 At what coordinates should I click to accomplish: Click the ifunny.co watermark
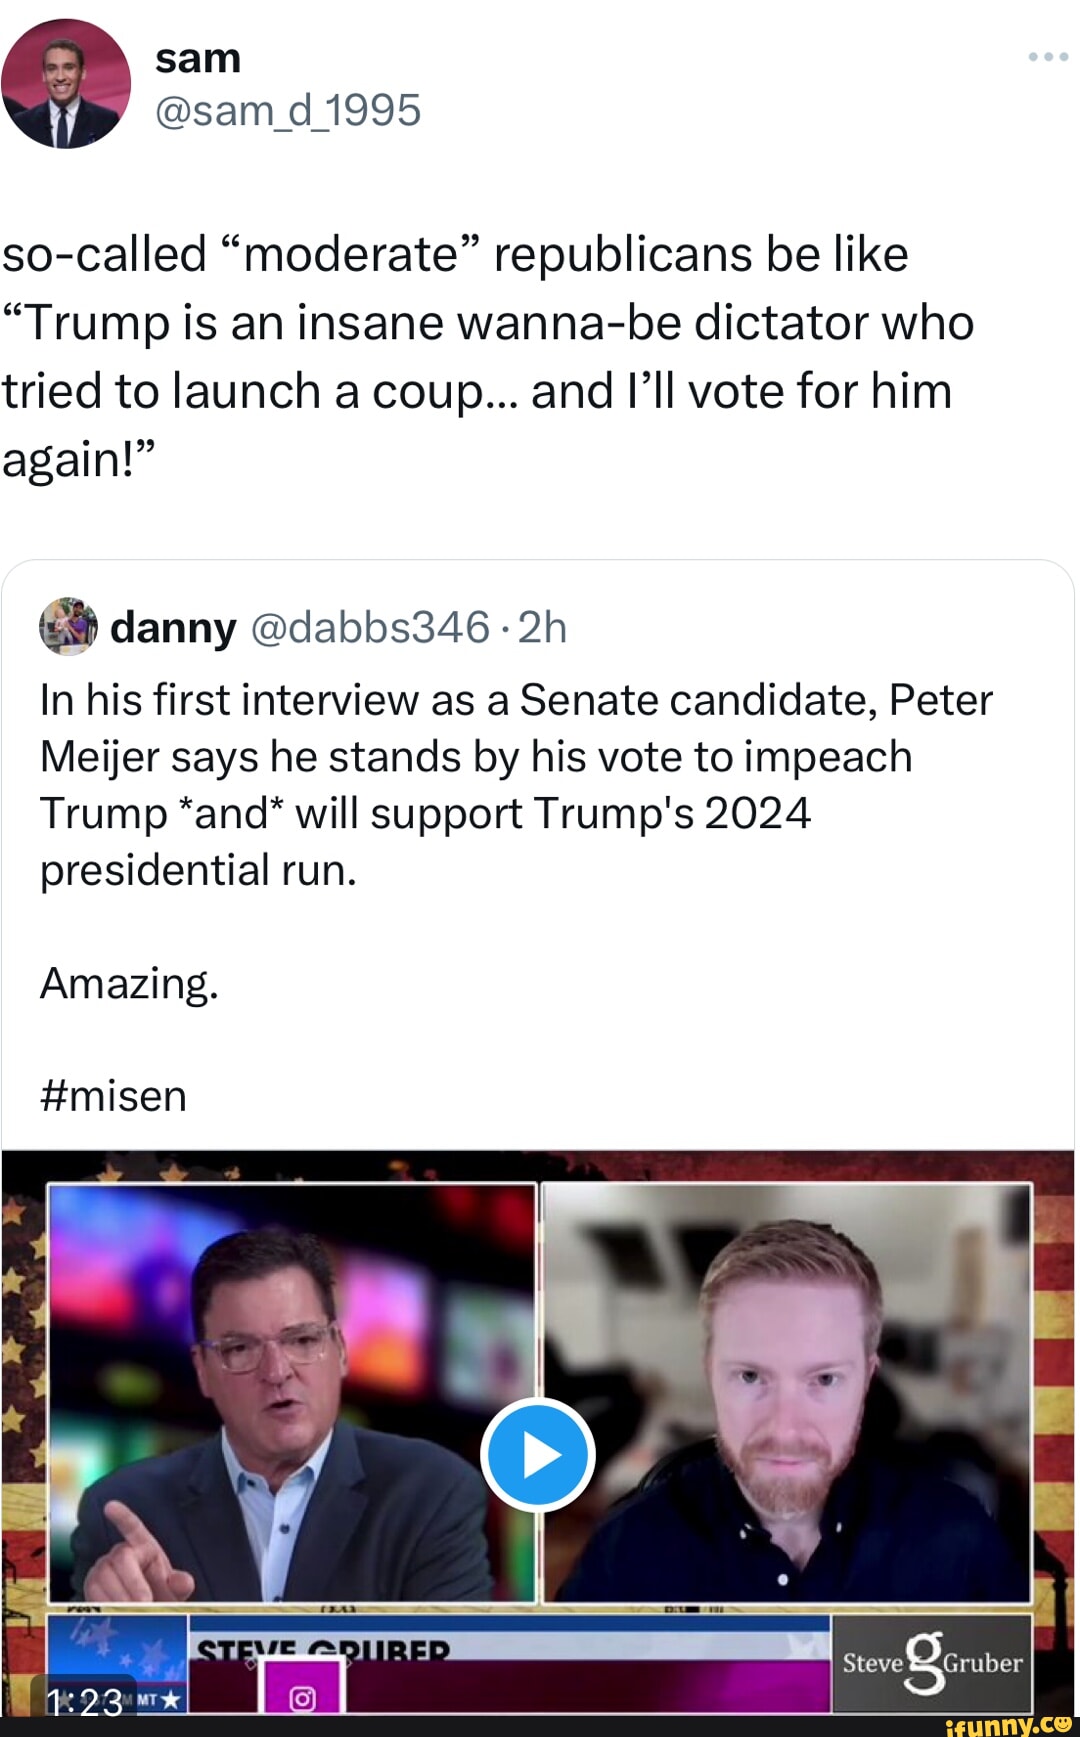click(1008, 1725)
